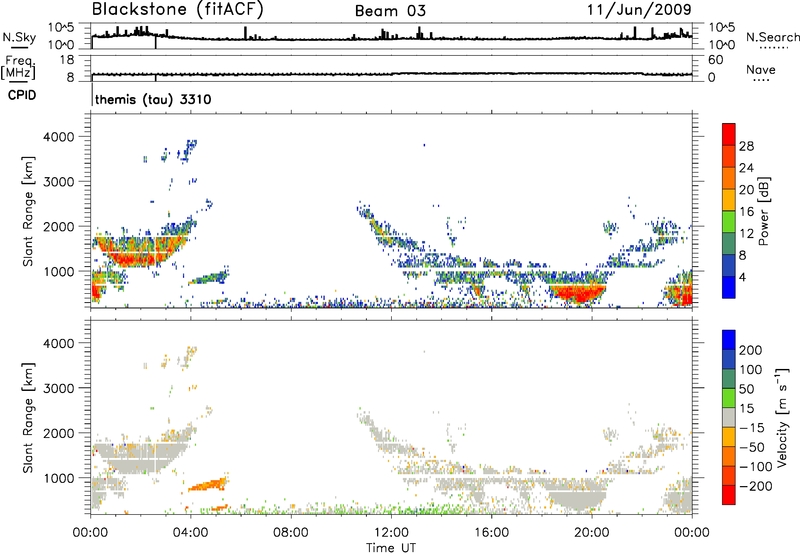Select the "CPID" row label
Image resolution: width=800 pixels, height=554 pixels.
(21, 95)
